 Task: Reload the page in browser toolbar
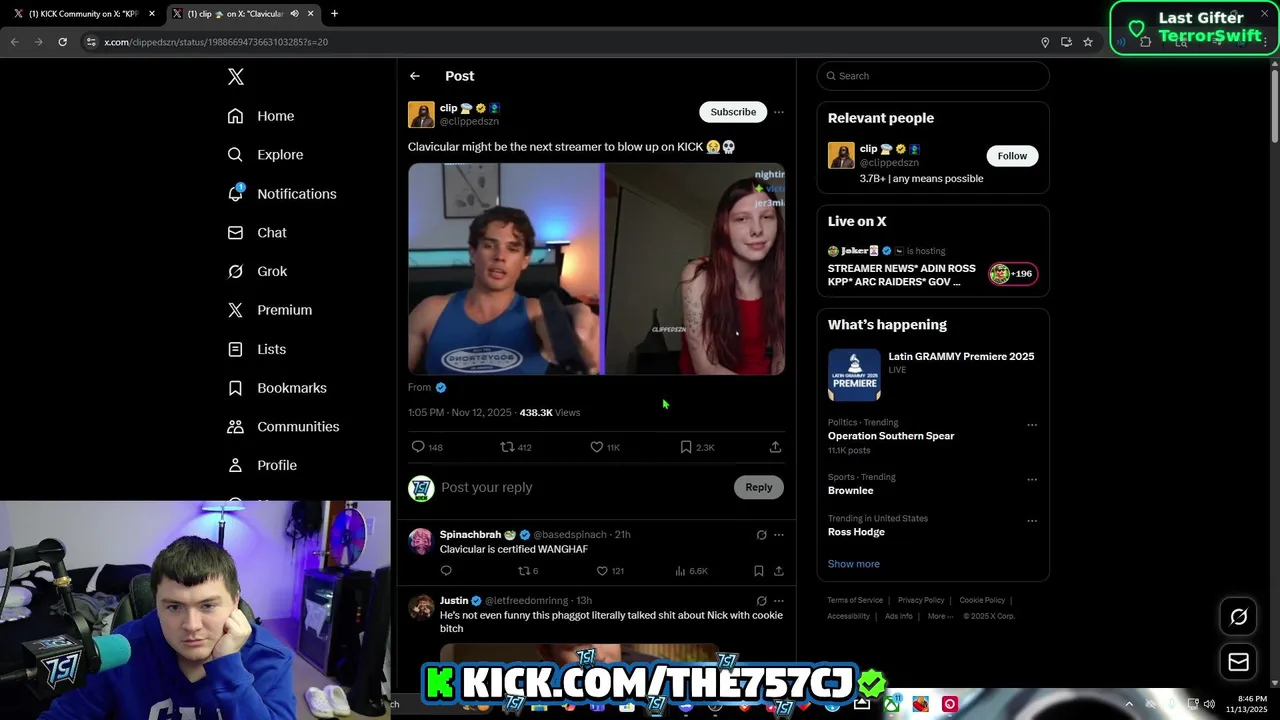[62, 42]
